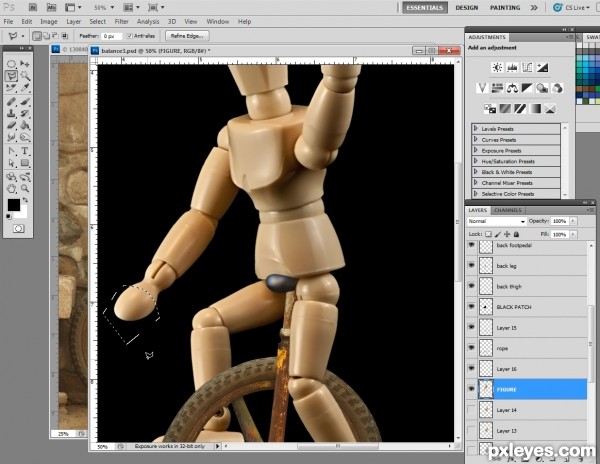Toggle lock transparent pixels
The width and height of the screenshot is (600, 464).
point(488,234)
